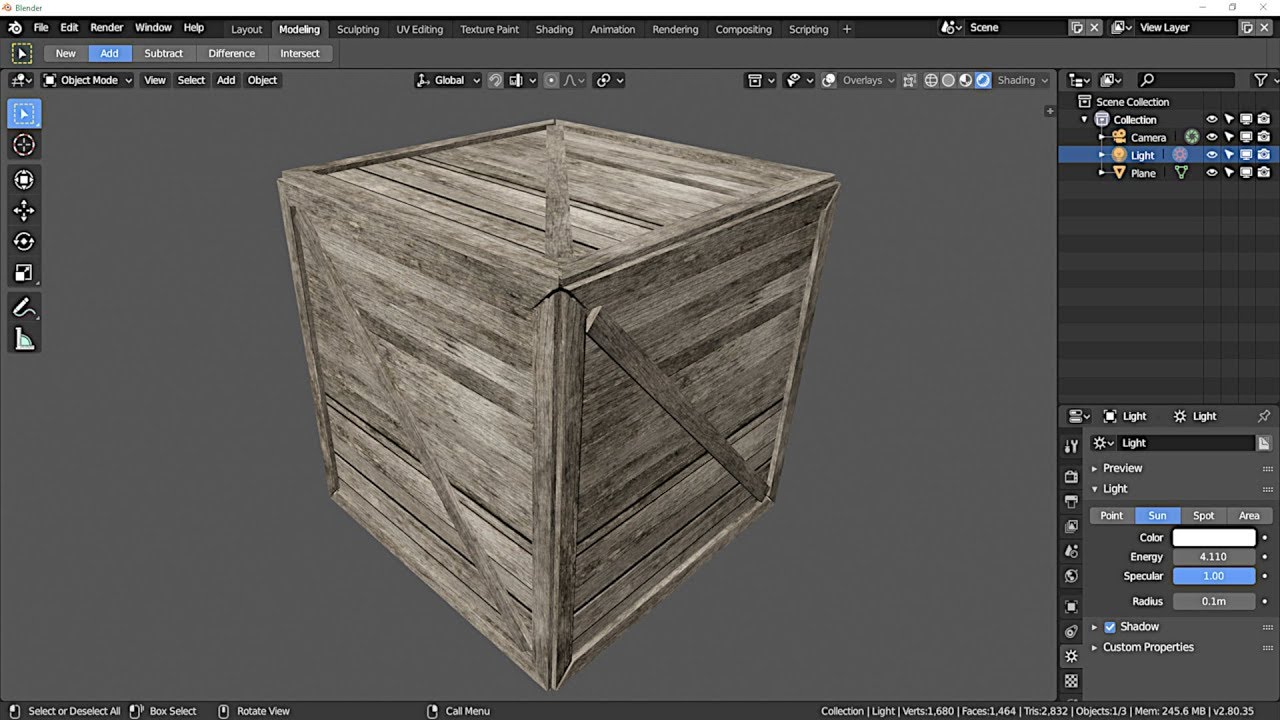Set light type to Area

pos(1249,516)
